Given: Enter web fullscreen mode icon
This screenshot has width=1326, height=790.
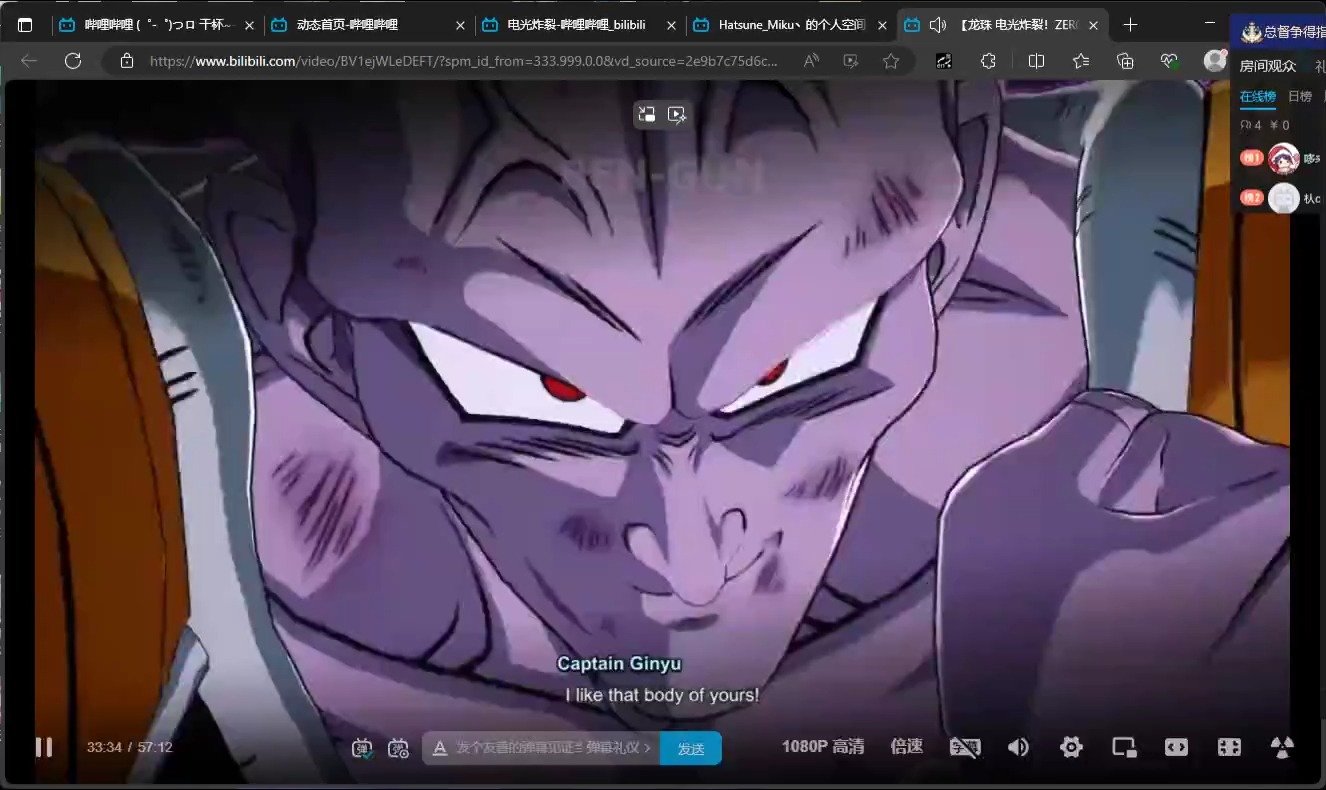Looking at the screenshot, I should (1229, 747).
